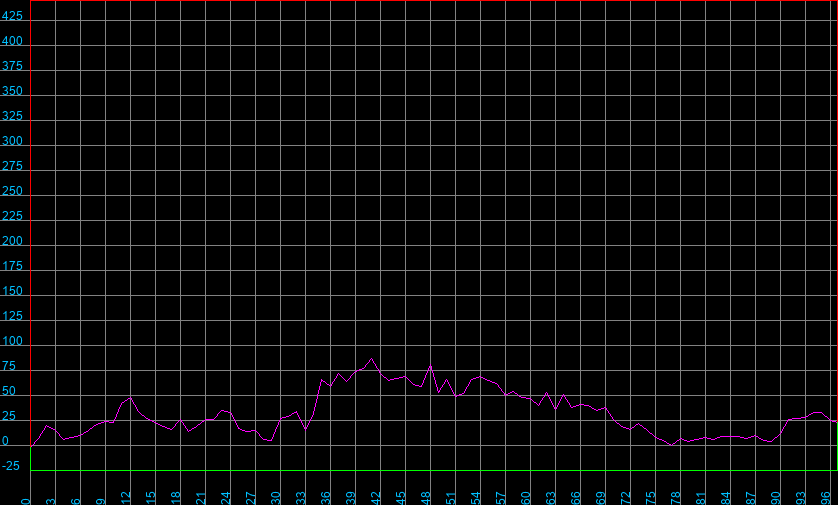Image resolution: width=838 pixels, height=505 pixels.
Task: Click the magenta spike at x-value 48
Action: pyautogui.click(x=430, y=366)
